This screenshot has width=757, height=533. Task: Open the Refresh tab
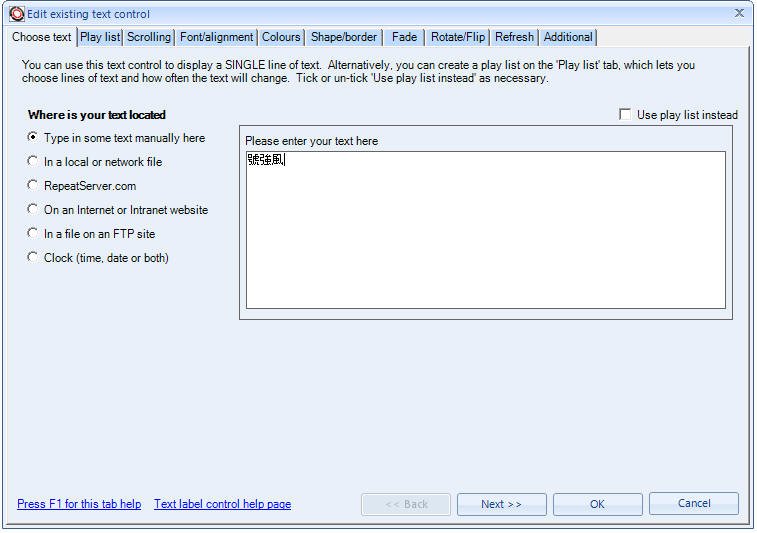tap(515, 37)
